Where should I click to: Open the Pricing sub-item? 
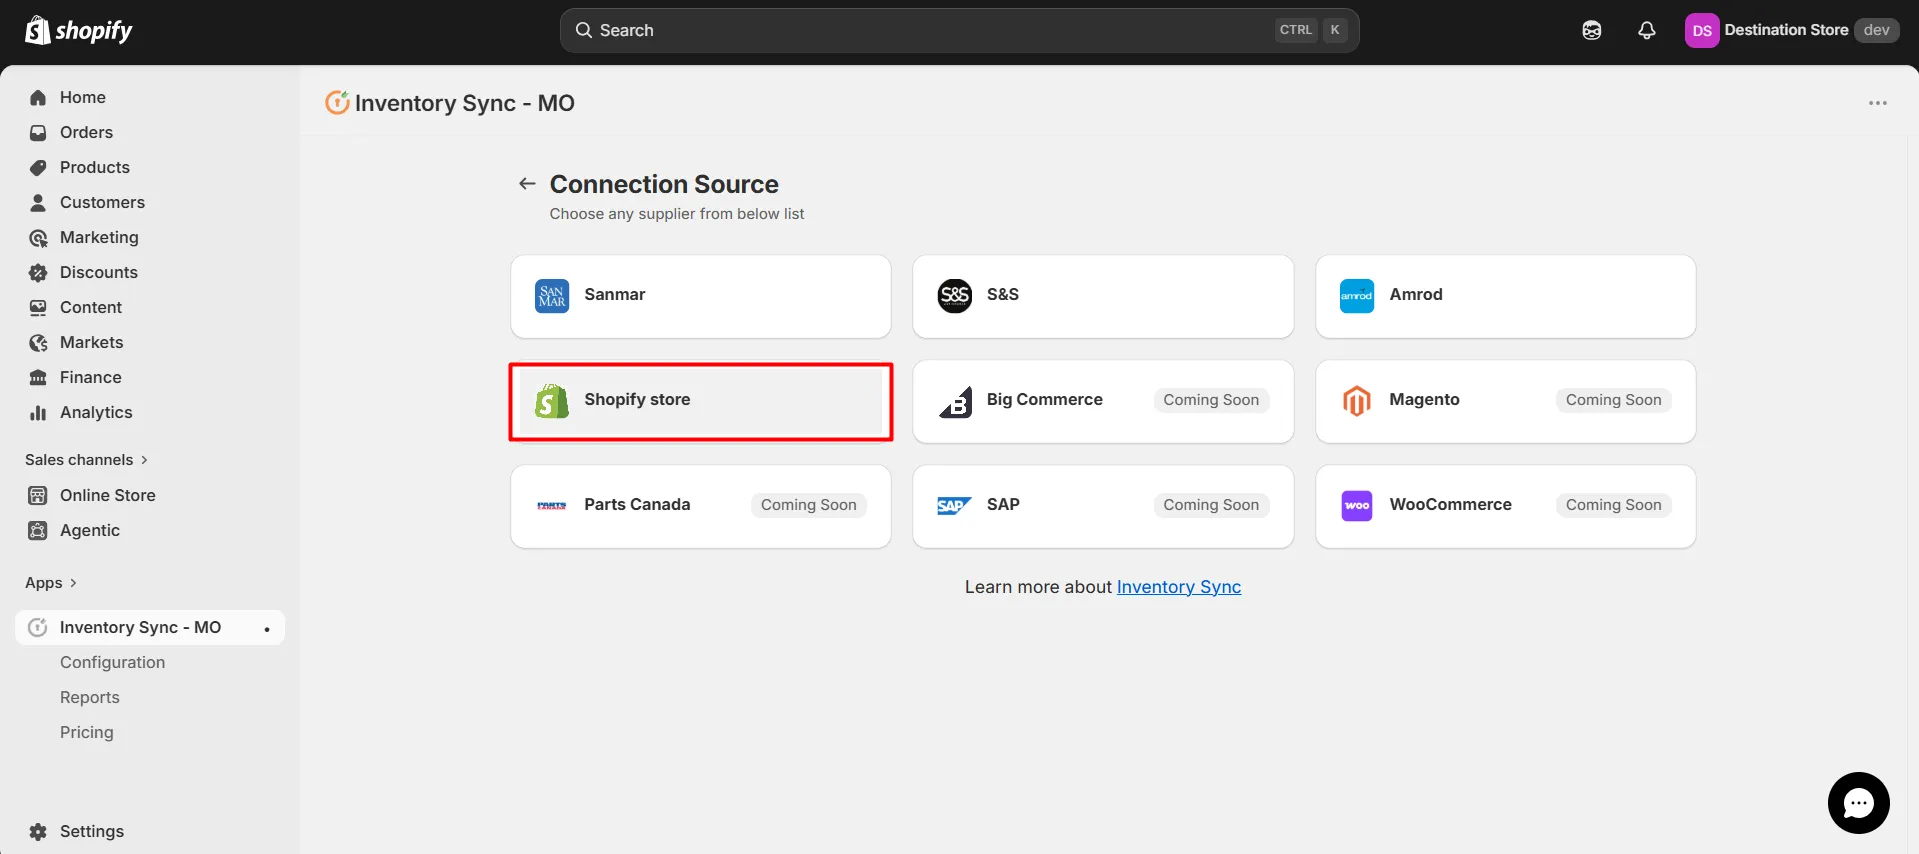click(86, 732)
